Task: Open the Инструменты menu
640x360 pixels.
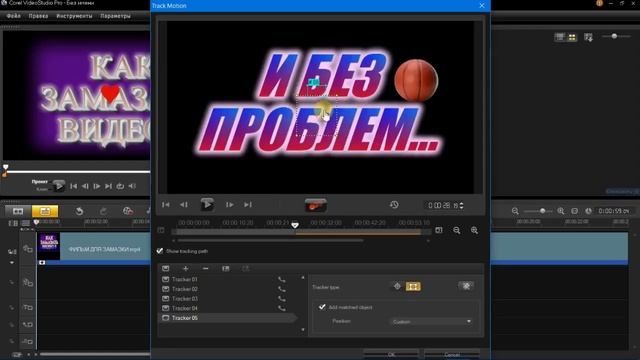Action: (x=74, y=16)
